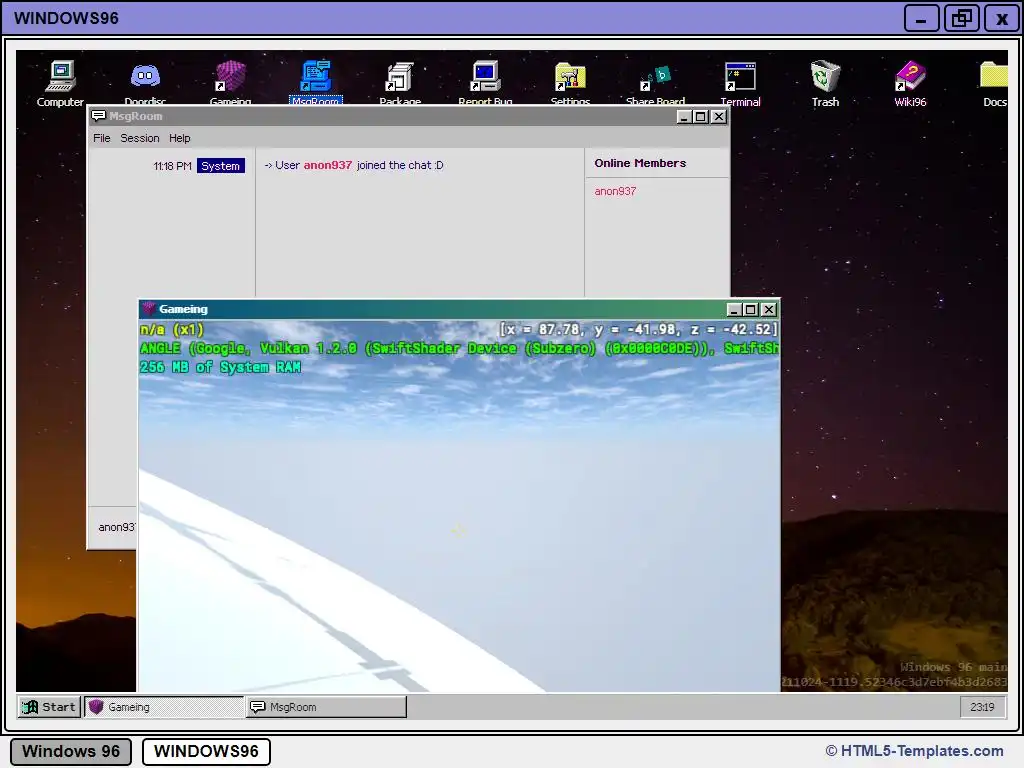Click the 256 MB of System RAM text
The width and height of the screenshot is (1024, 768).
220,367
